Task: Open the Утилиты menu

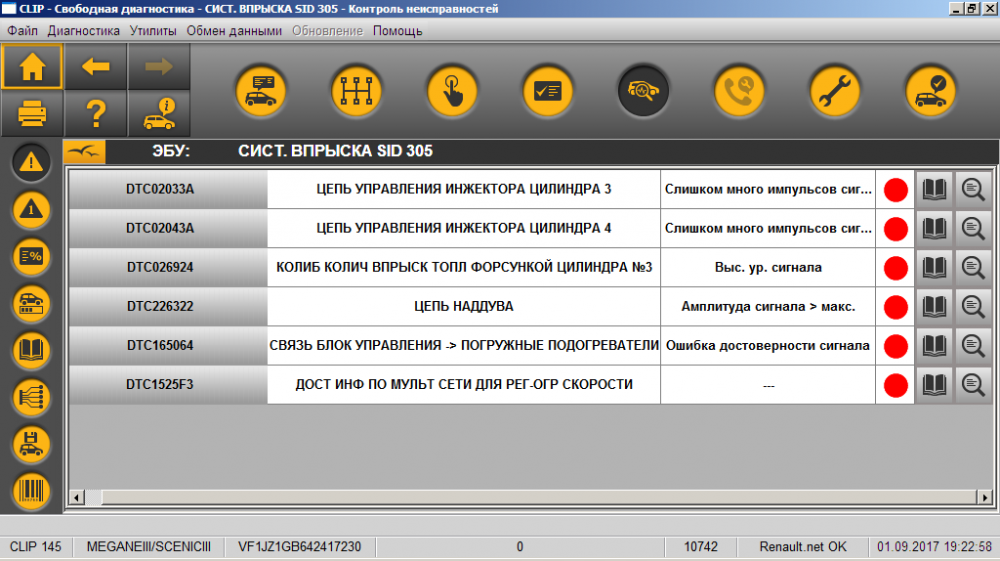Action: point(153,31)
